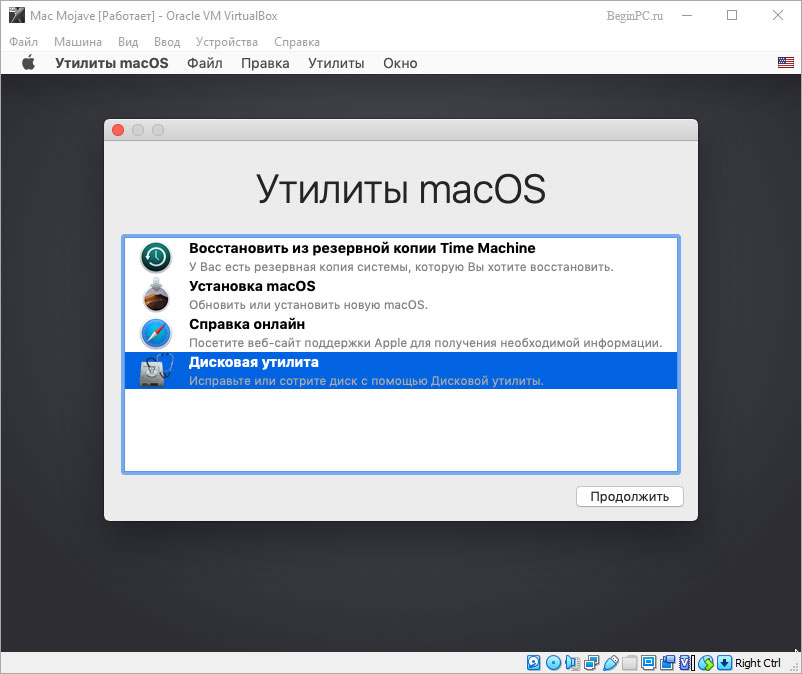Click the text 'Посетите веб-сайт поддержки Apple'
This screenshot has height=674, width=802.
298,343
